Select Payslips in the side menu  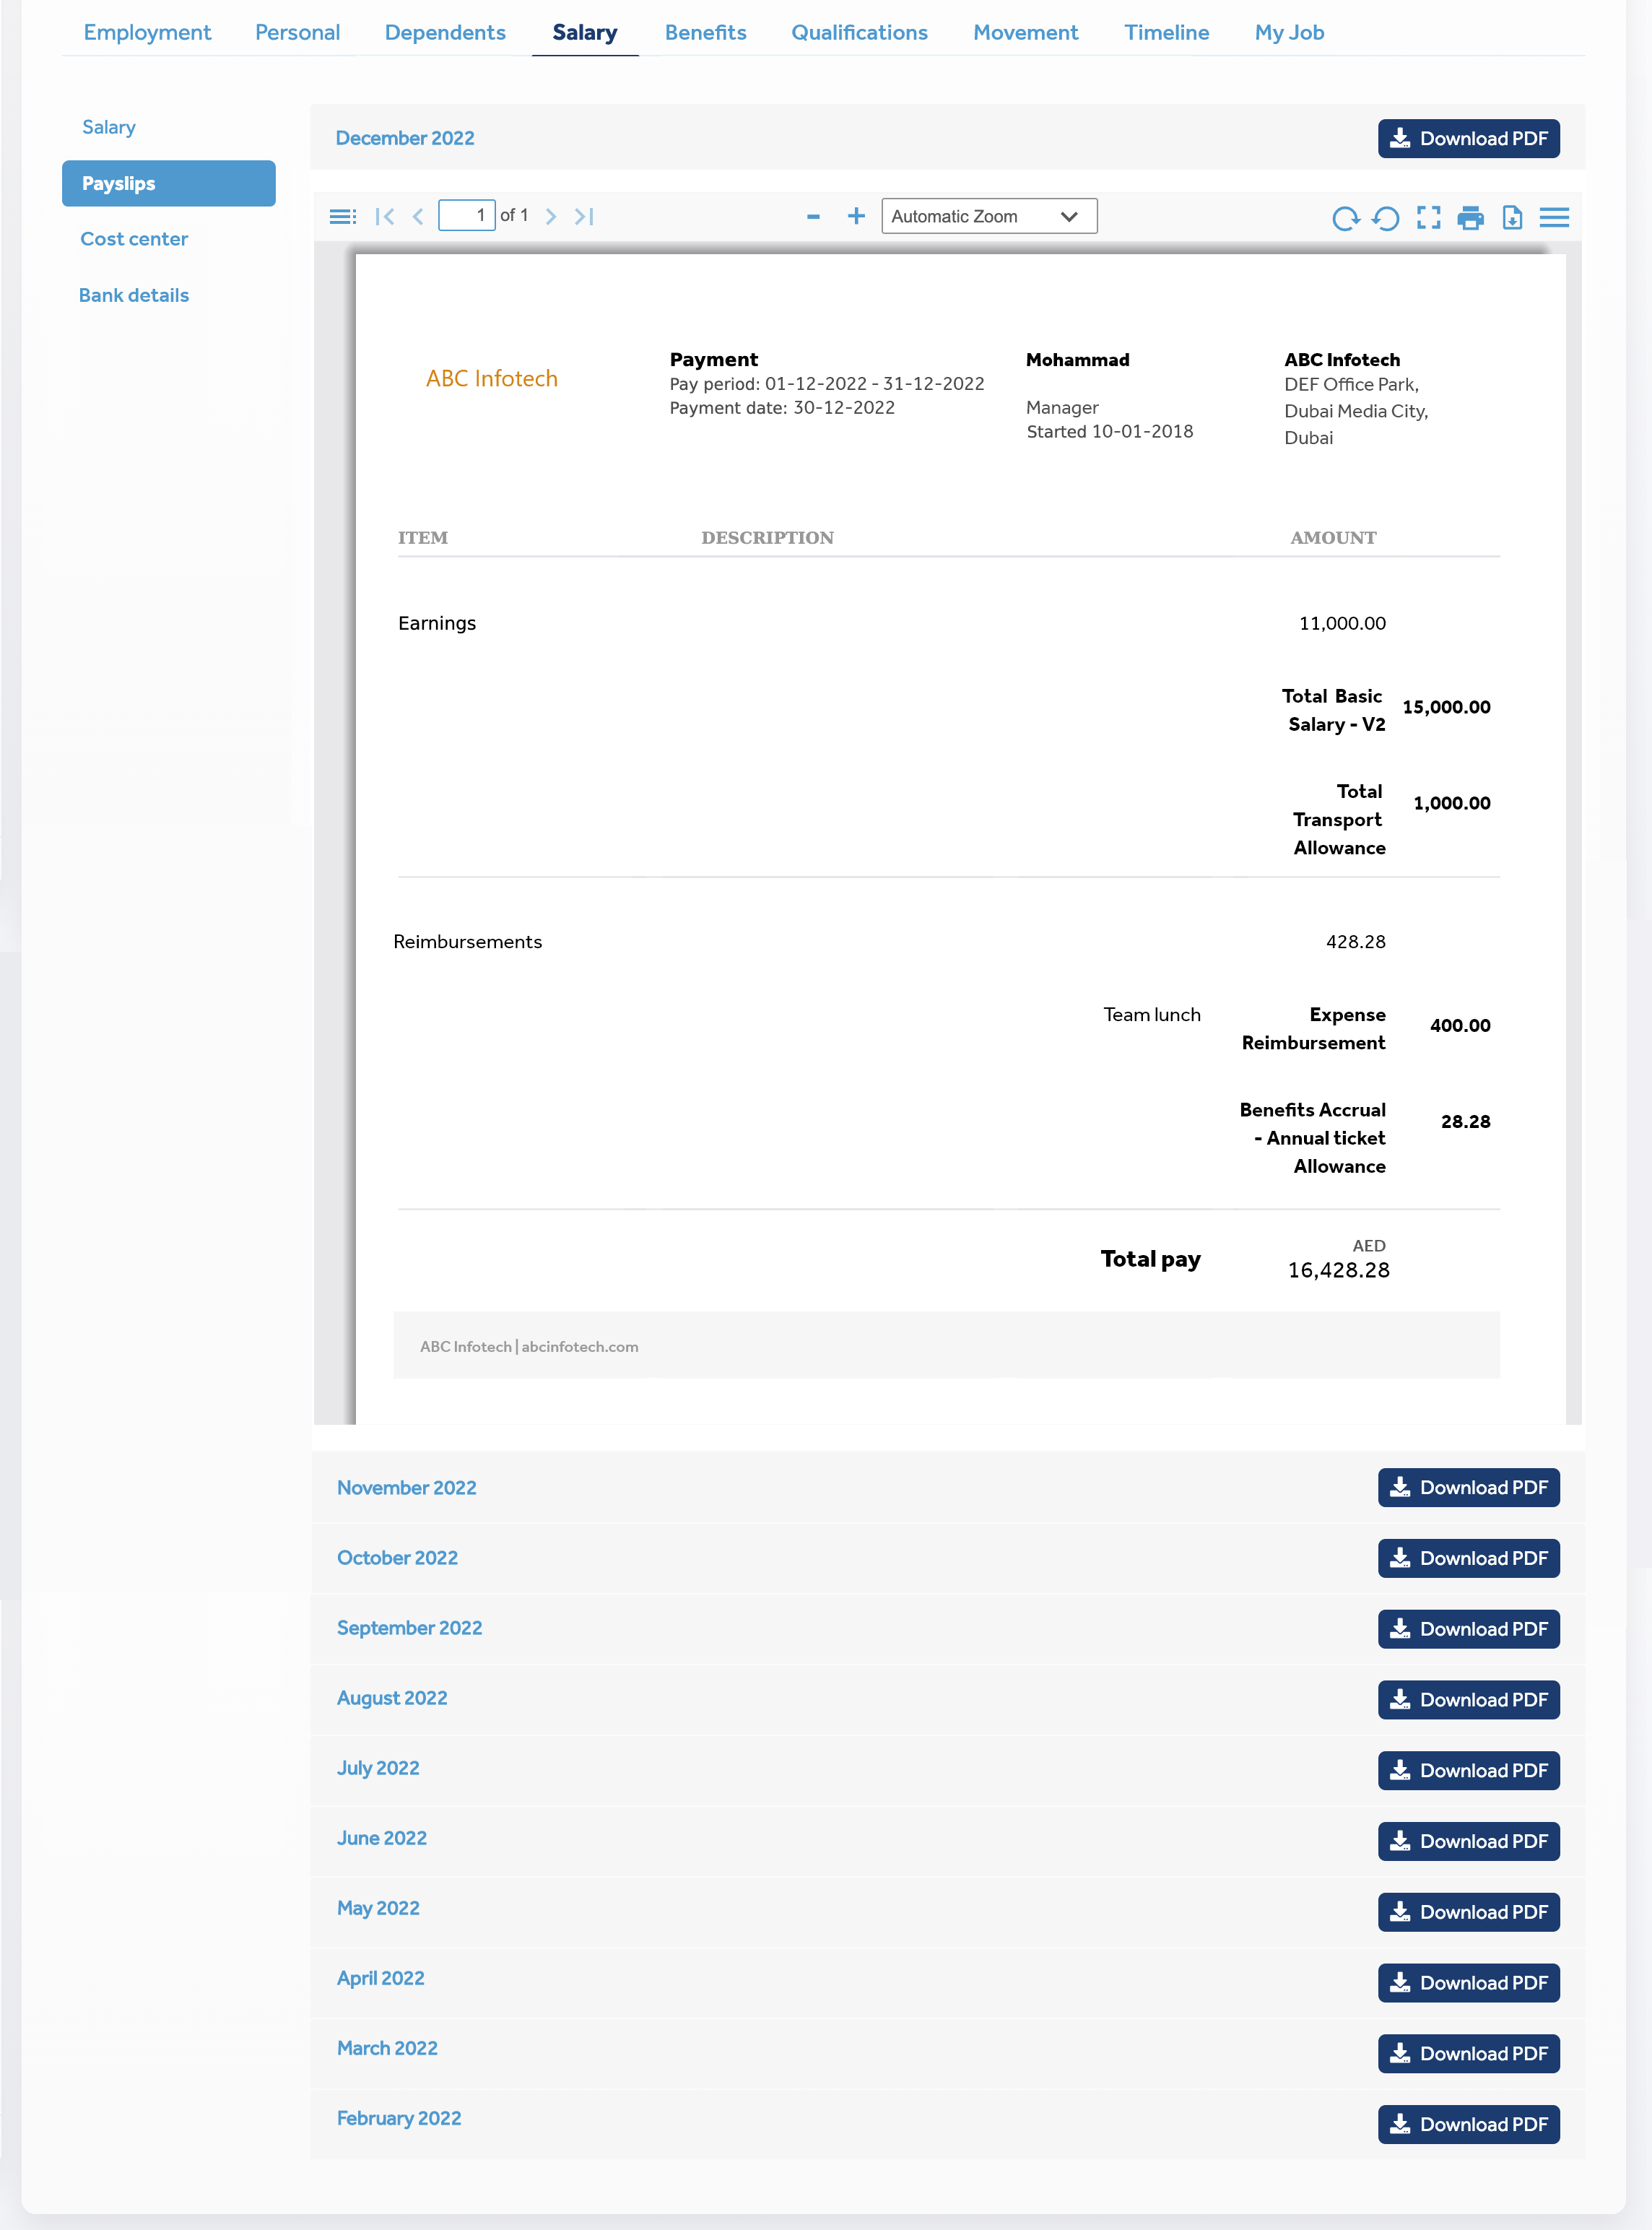[x=169, y=184]
